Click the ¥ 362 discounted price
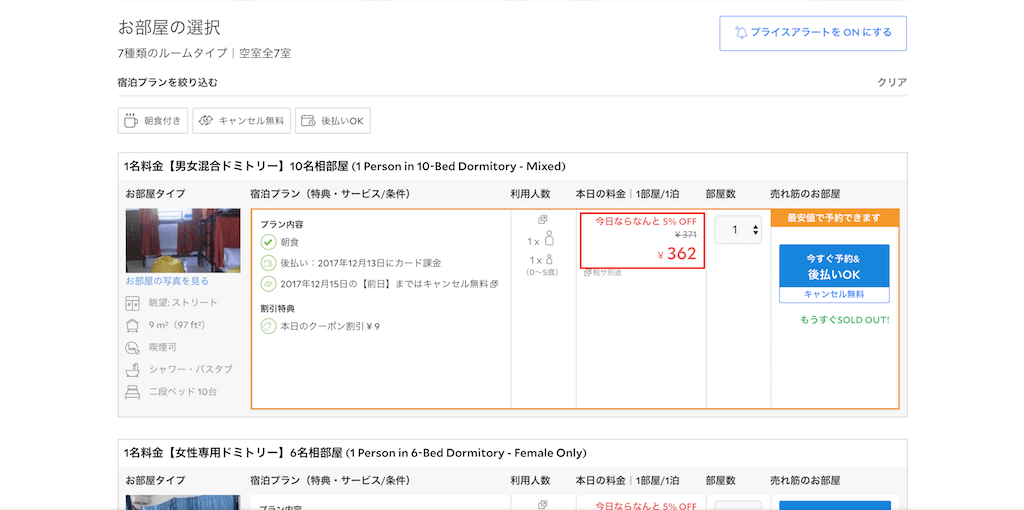Screen dimensions: 1024x510 677,254
